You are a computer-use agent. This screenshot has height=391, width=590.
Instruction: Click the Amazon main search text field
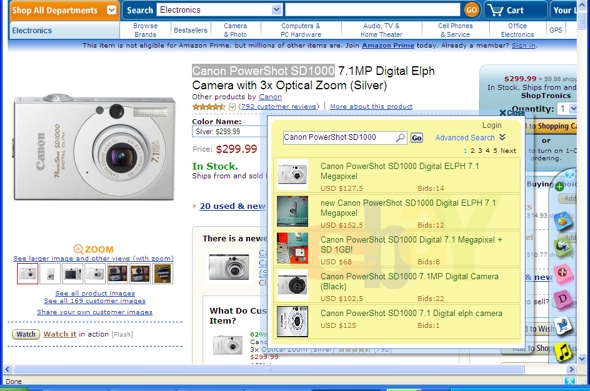pyautogui.click(x=373, y=10)
